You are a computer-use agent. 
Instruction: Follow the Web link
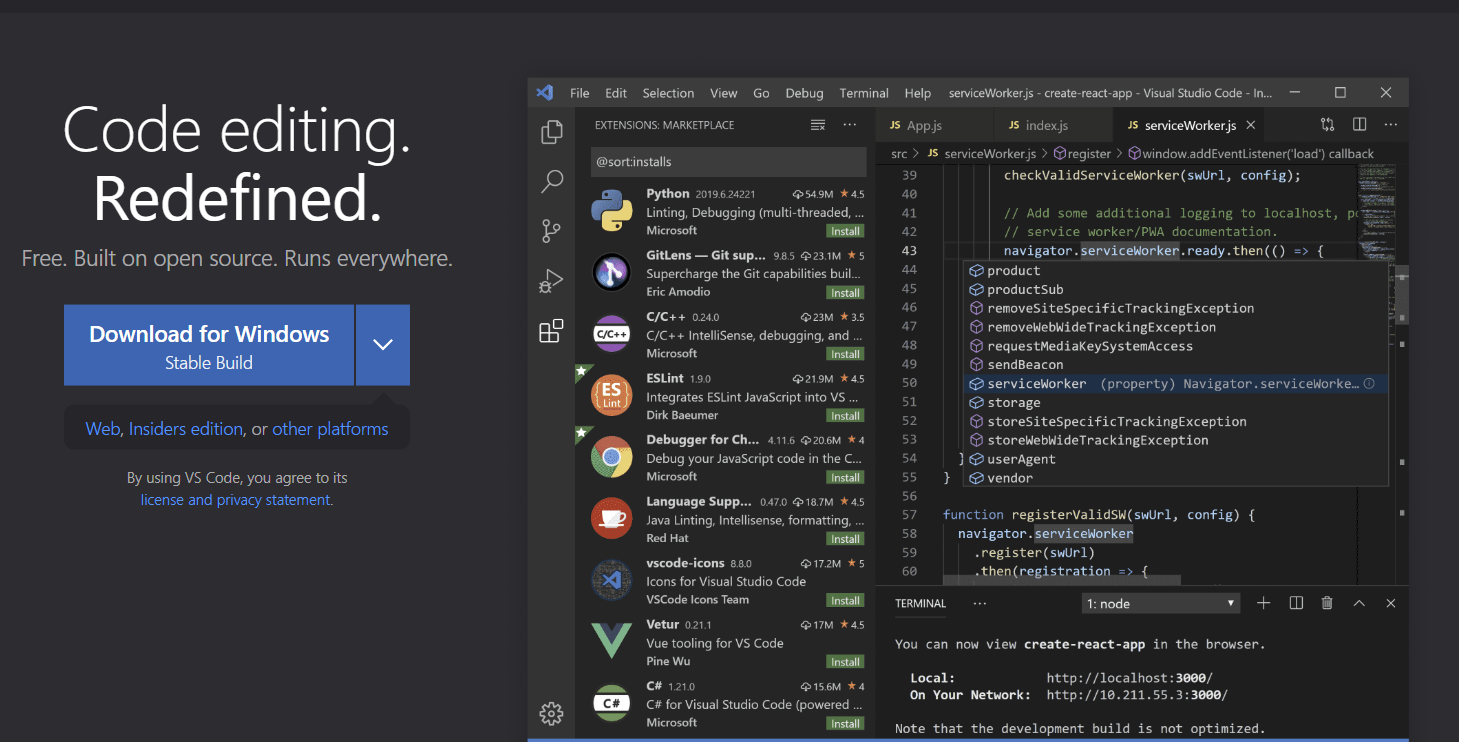[103, 429]
